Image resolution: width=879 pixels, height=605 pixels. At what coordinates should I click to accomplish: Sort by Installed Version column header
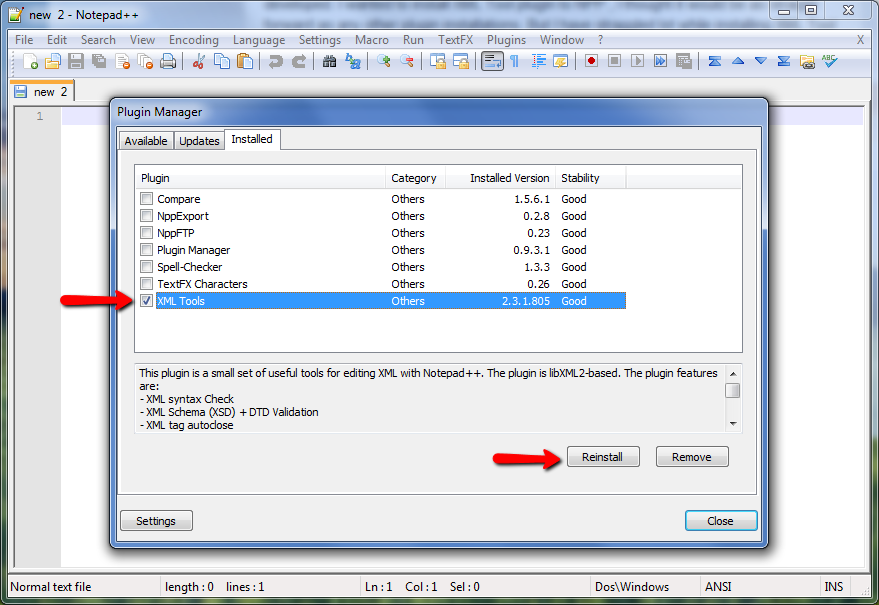click(x=500, y=178)
